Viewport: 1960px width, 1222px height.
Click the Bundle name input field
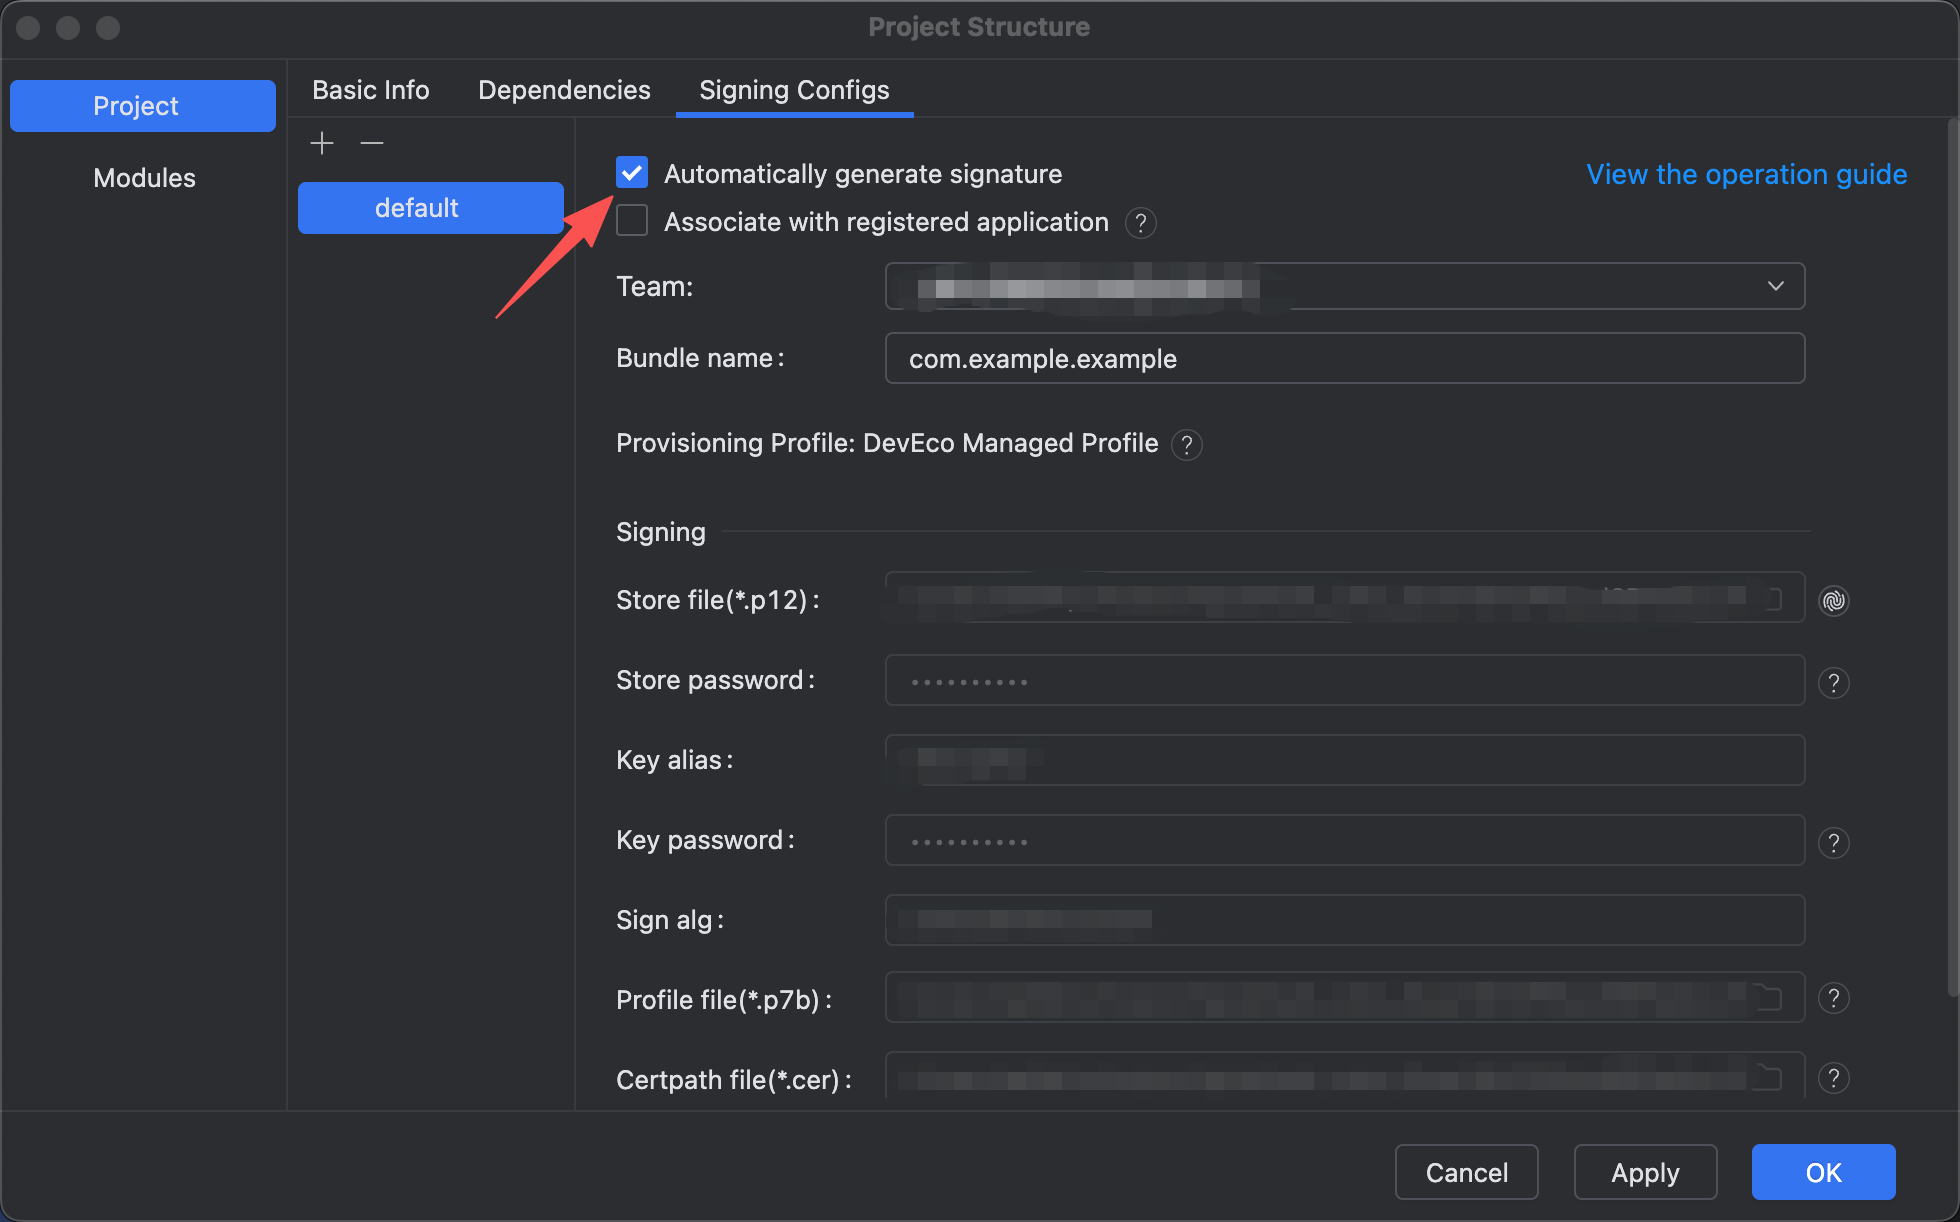coord(1344,359)
